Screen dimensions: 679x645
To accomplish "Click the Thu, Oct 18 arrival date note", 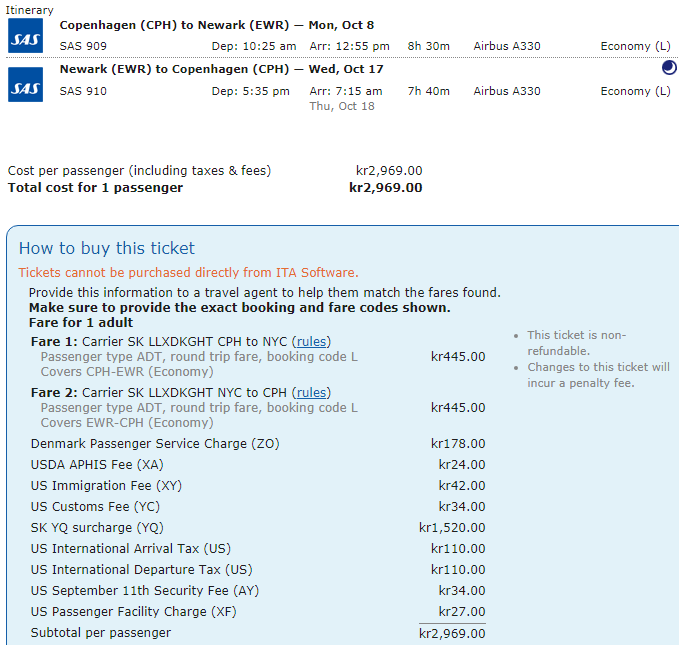I will [x=342, y=106].
